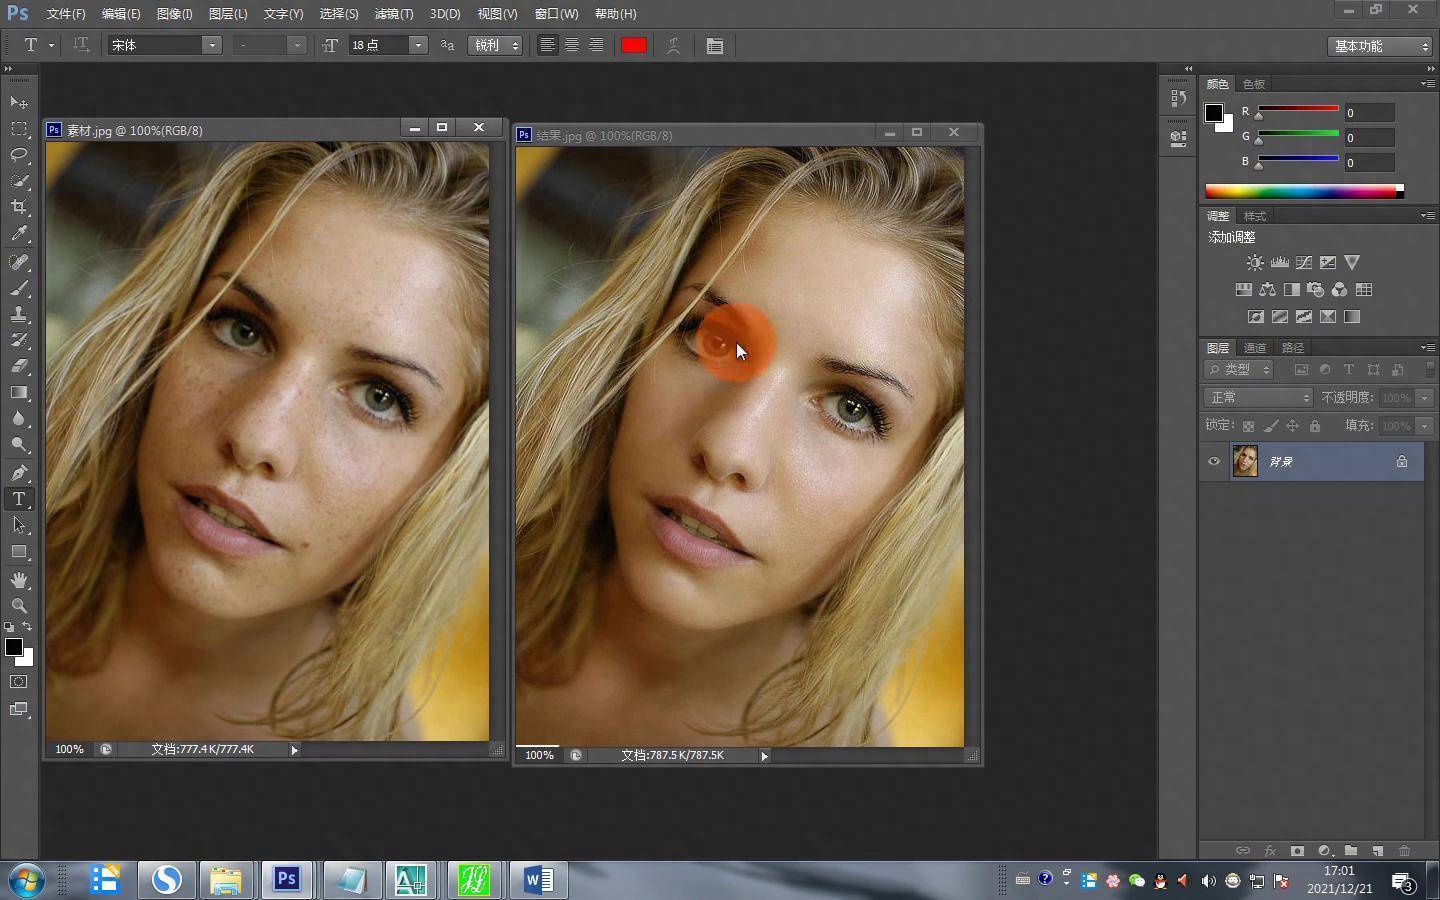
Task: Switch to the 通道 tab
Action: (1254, 348)
